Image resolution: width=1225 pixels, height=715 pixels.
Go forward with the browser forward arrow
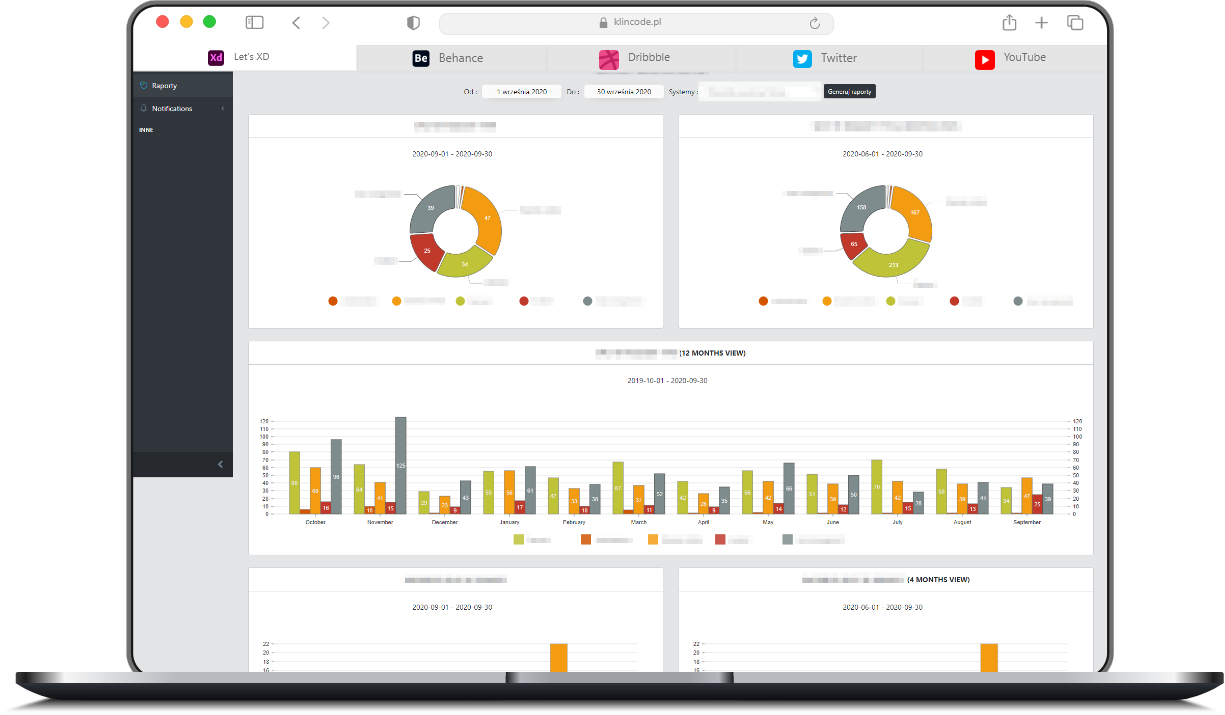326,22
